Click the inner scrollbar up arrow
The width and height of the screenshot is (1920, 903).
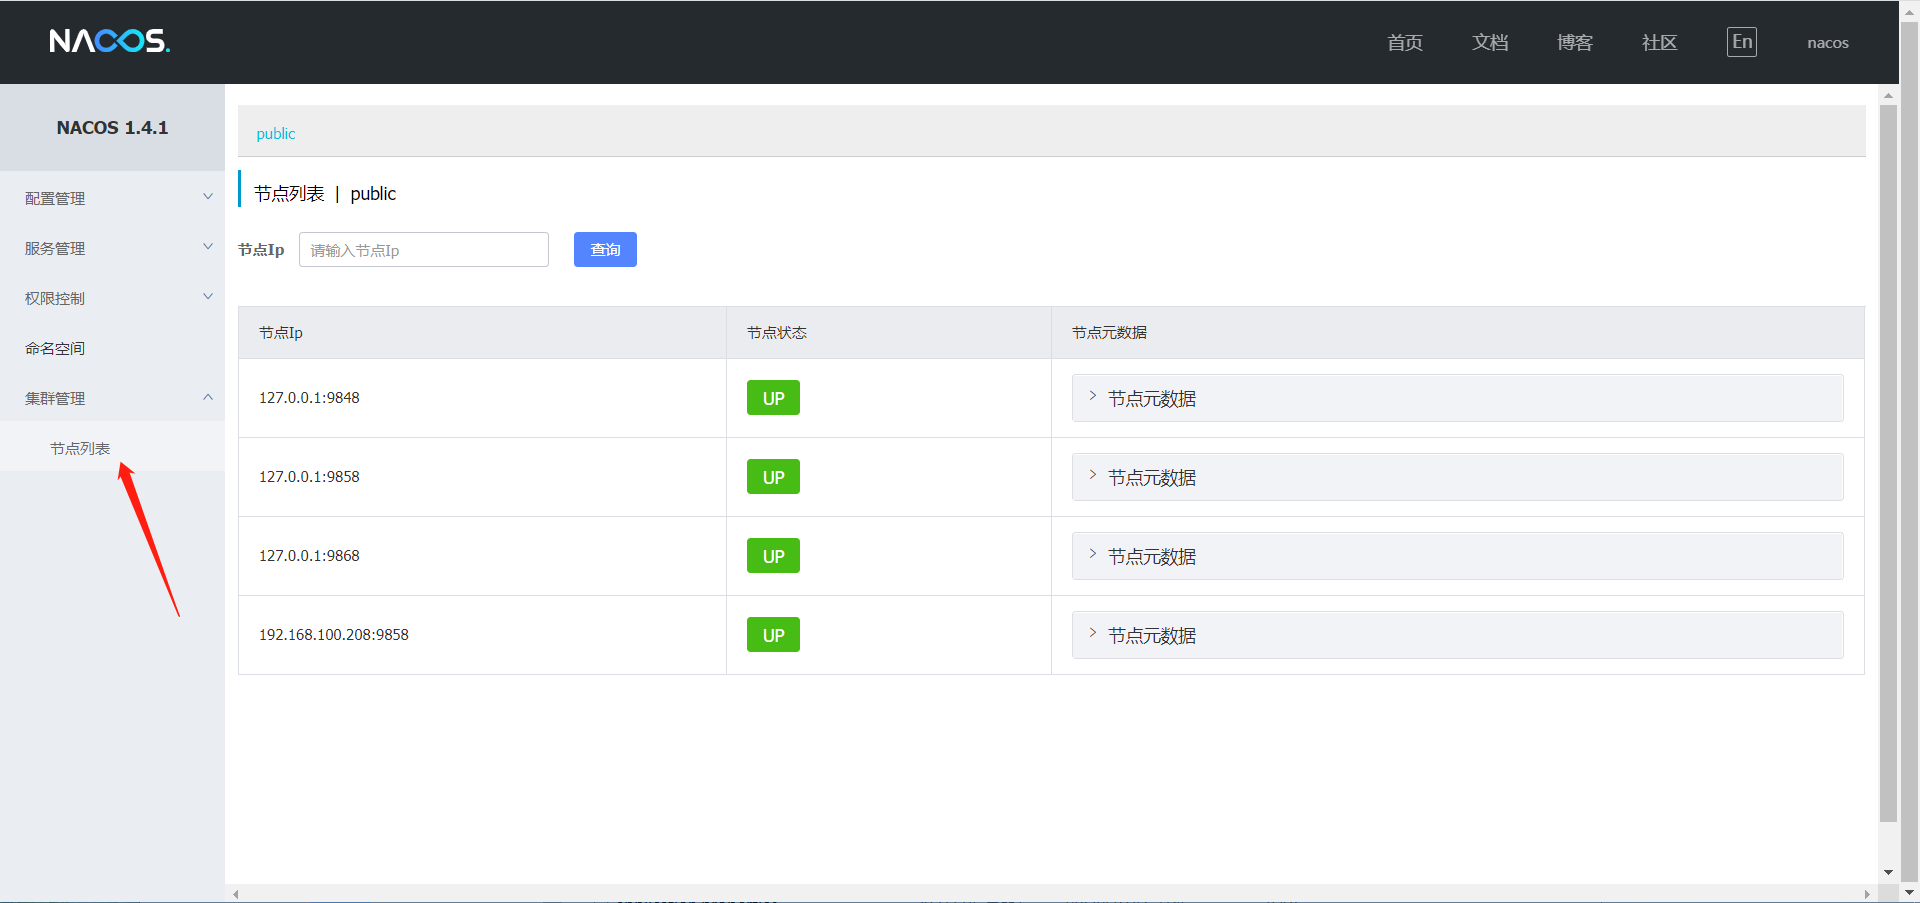coord(1888,96)
